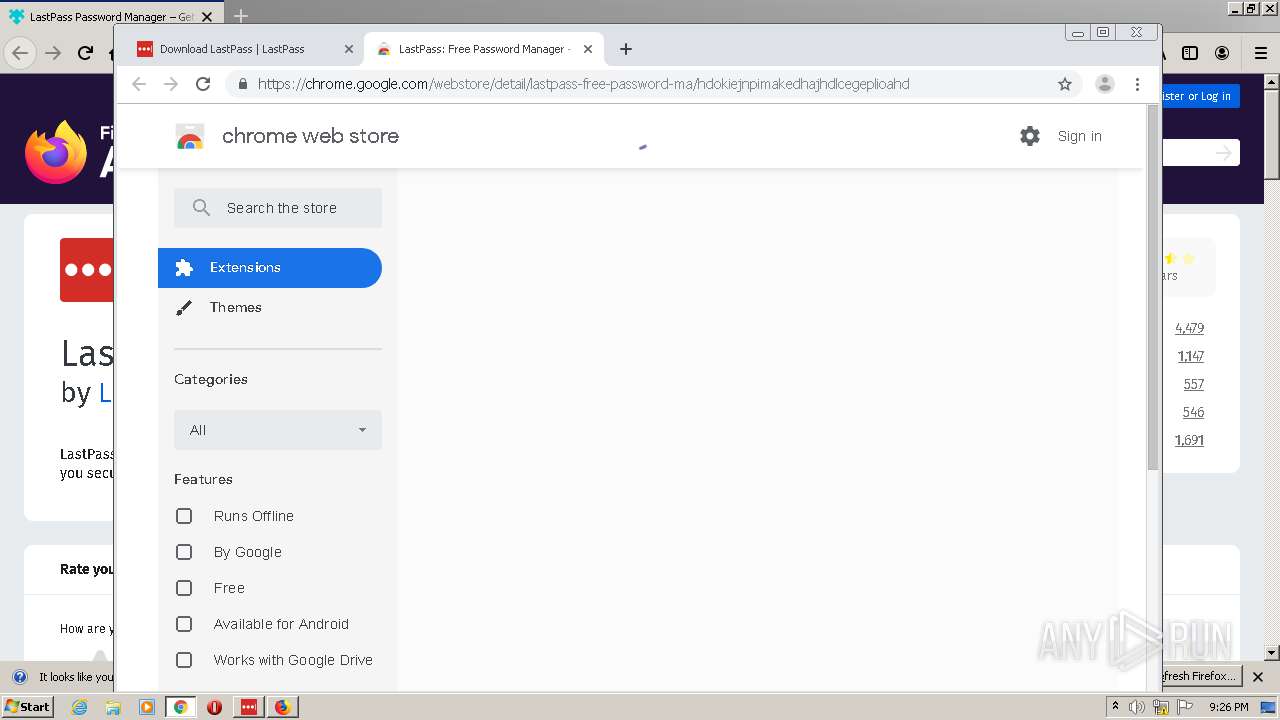
Task: Click the Chrome icon in the taskbar
Action: 181,707
